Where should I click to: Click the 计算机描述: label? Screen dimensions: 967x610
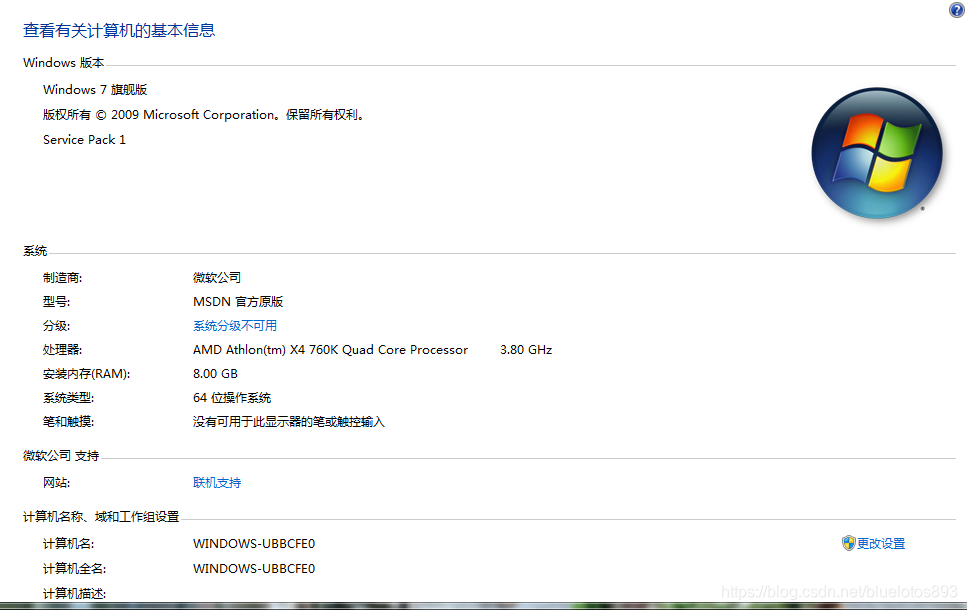(75, 593)
